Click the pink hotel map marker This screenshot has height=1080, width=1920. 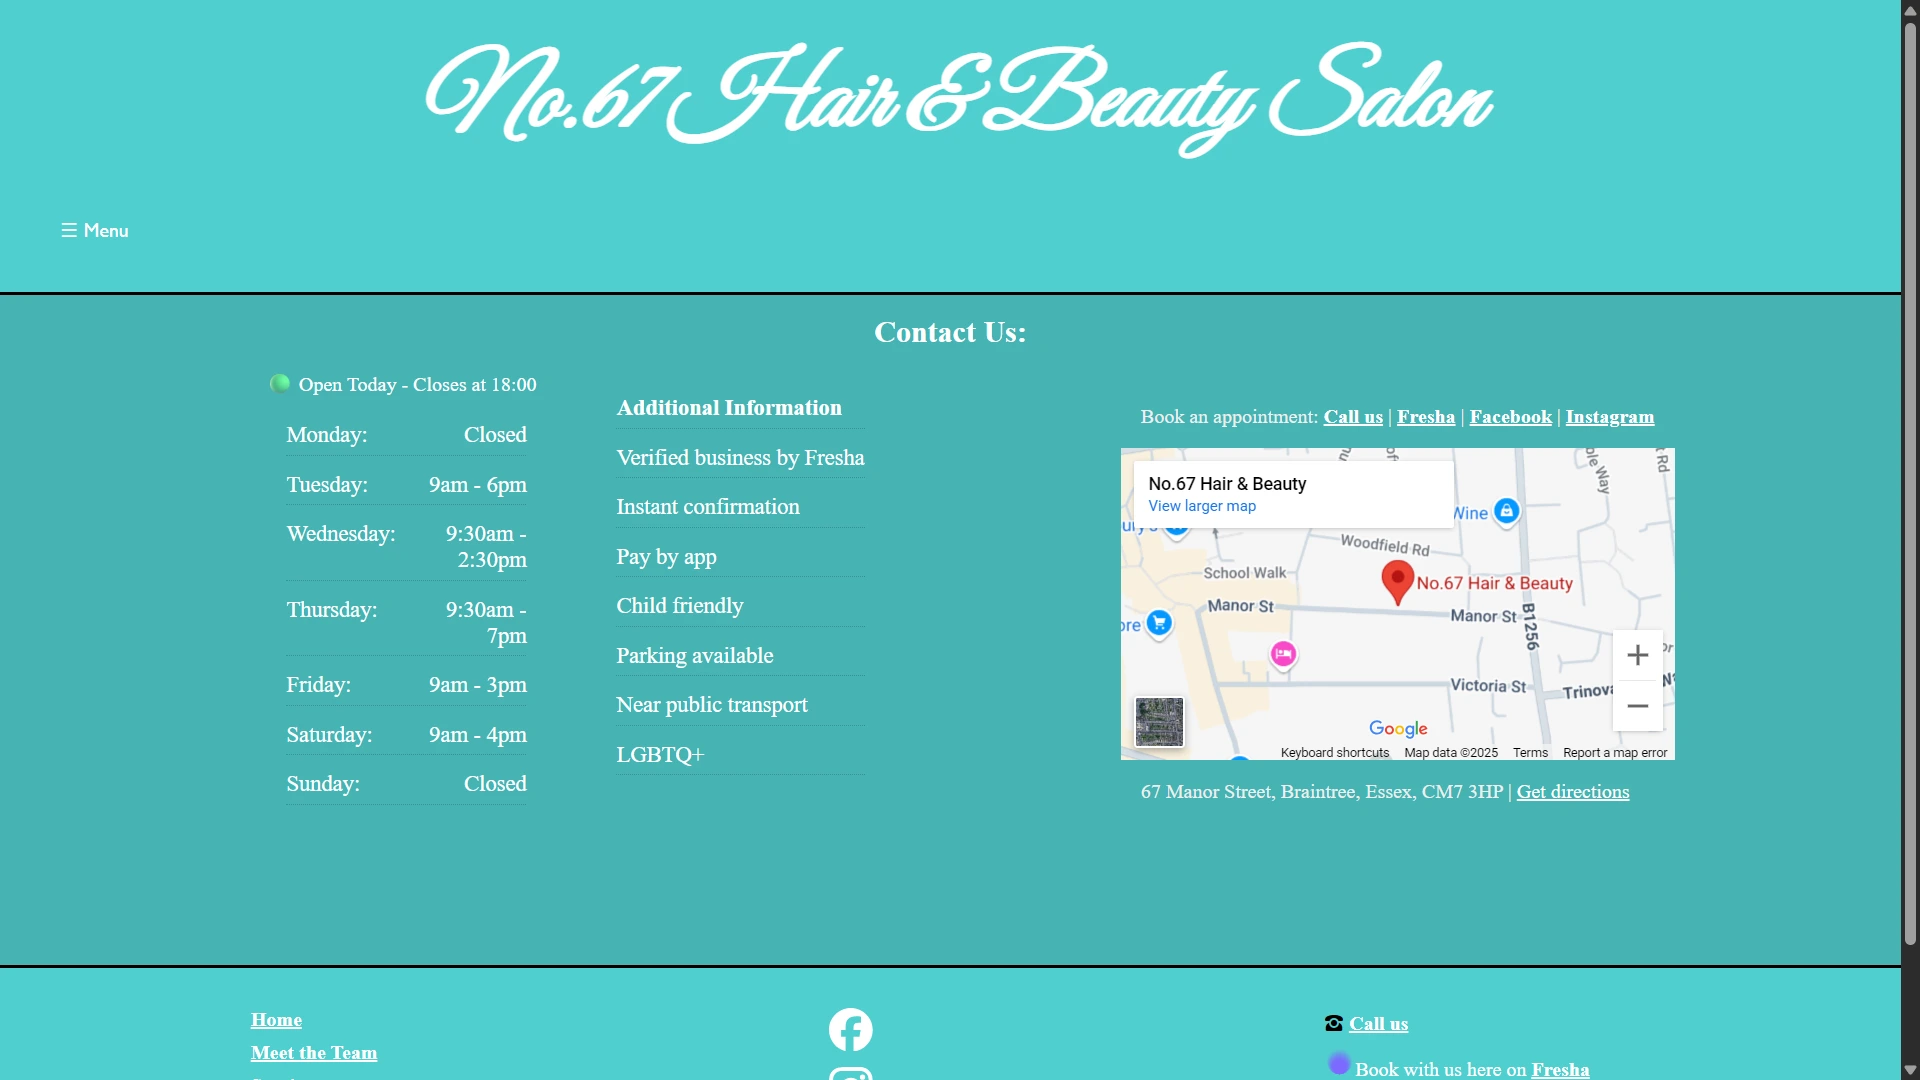tap(1283, 654)
